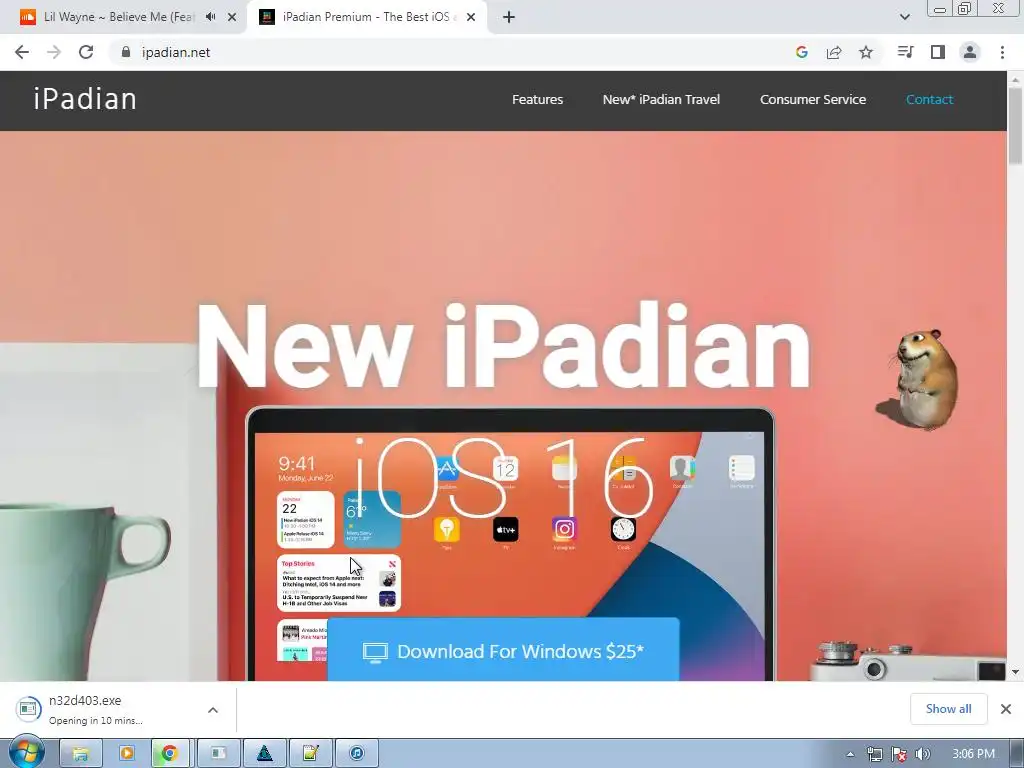Image resolution: width=1024 pixels, height=768 pixels.
Task: View site info via the padlock icon
Action: (126, 52)
